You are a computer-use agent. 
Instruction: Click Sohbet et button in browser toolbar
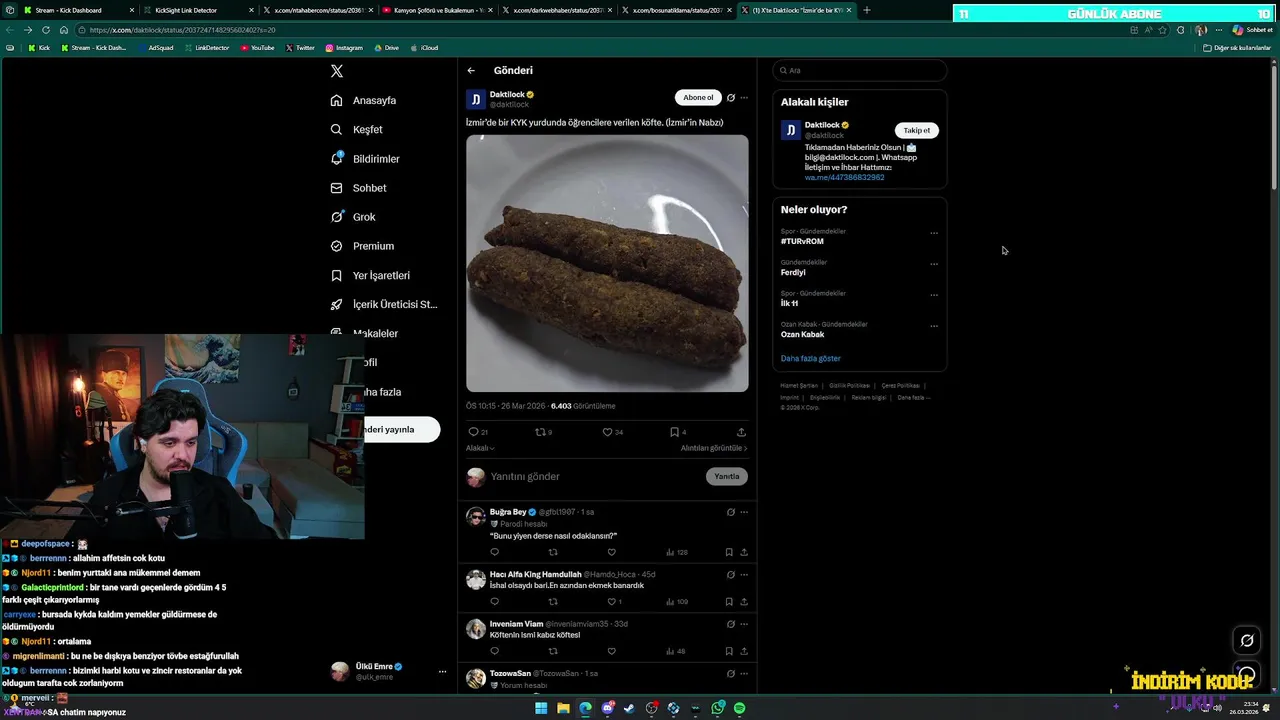[x=1254, y=30]
